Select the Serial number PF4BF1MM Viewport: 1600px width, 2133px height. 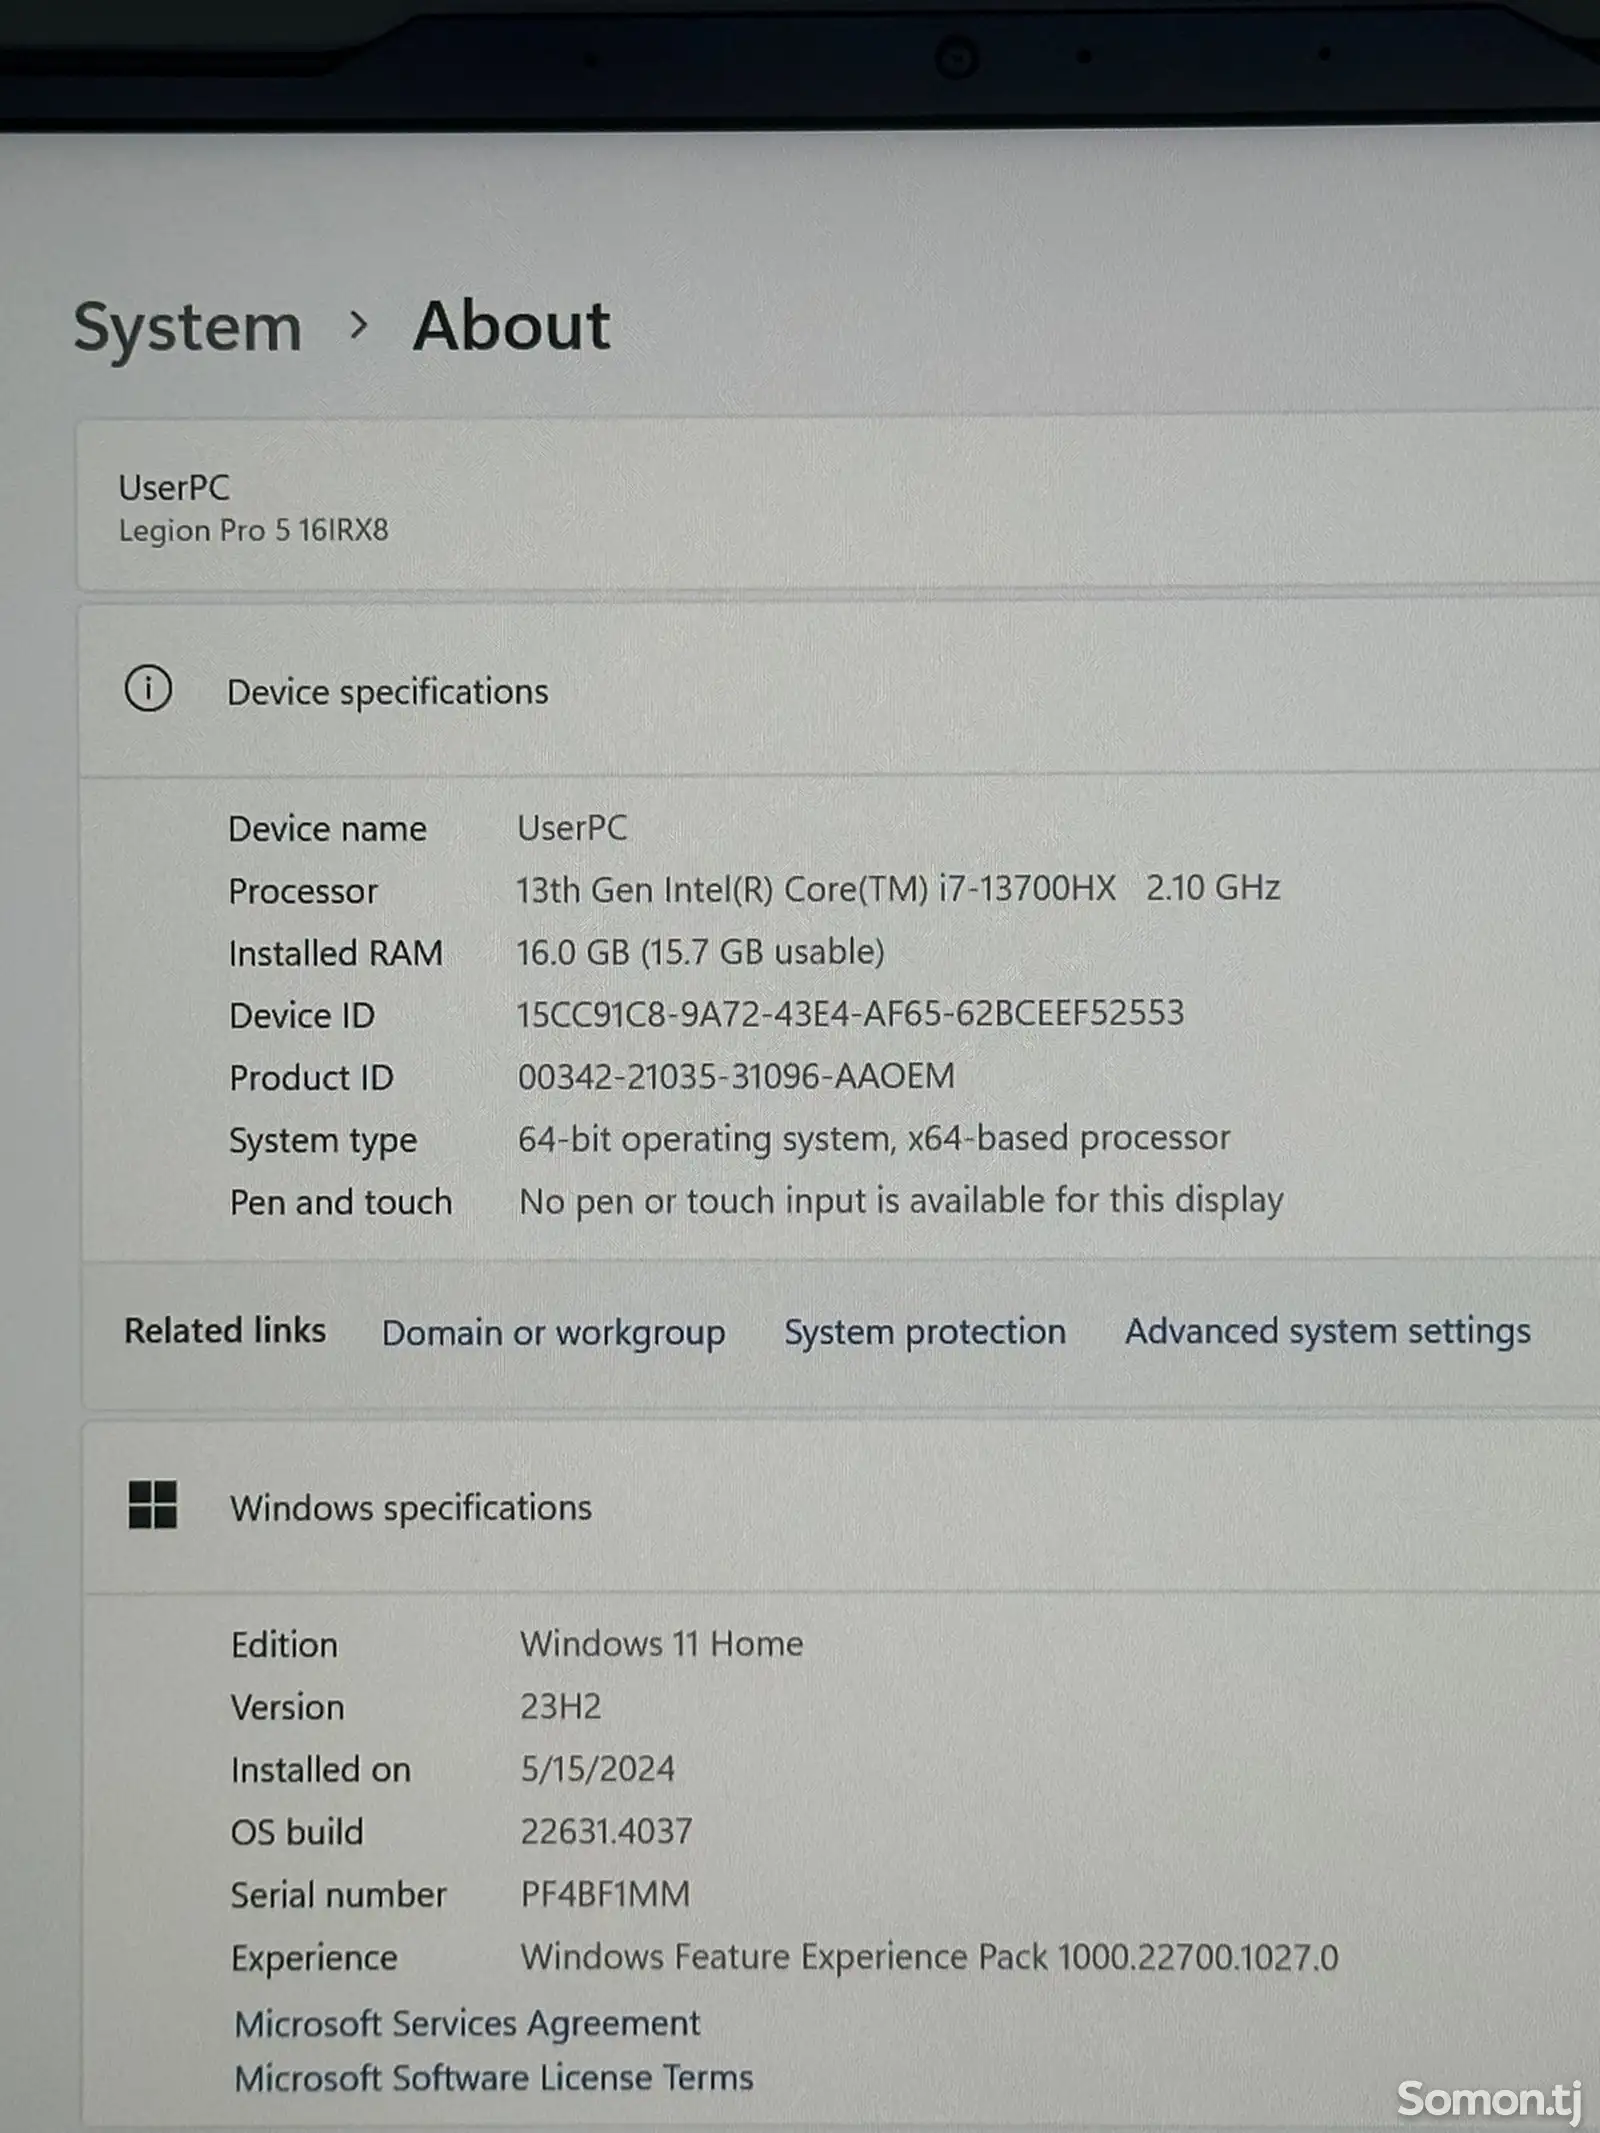click(x=605, y=1894)
